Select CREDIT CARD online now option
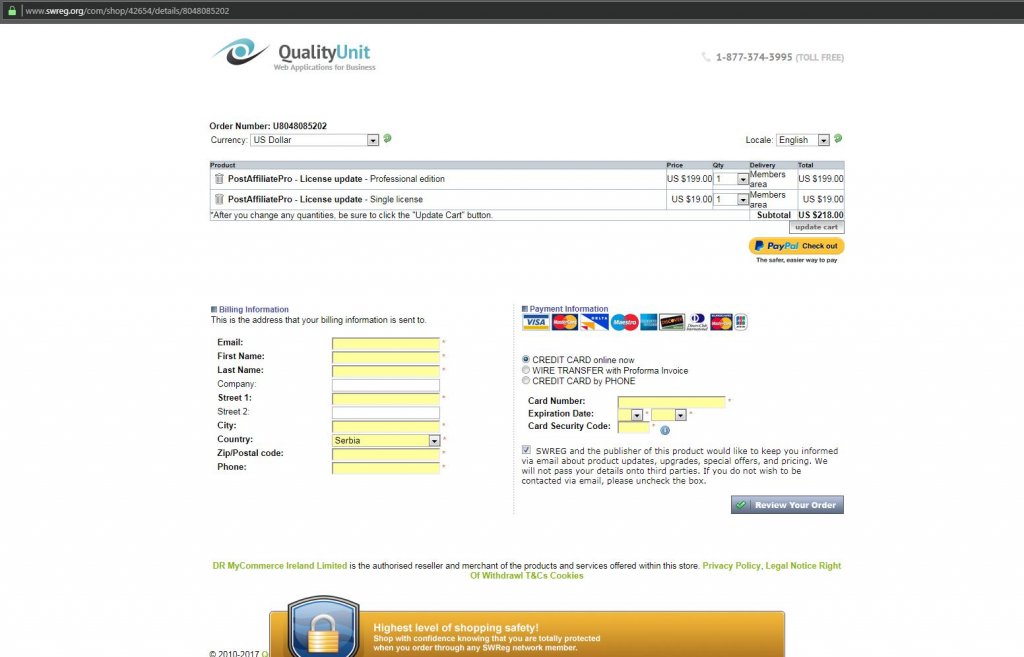 (526, 359)
